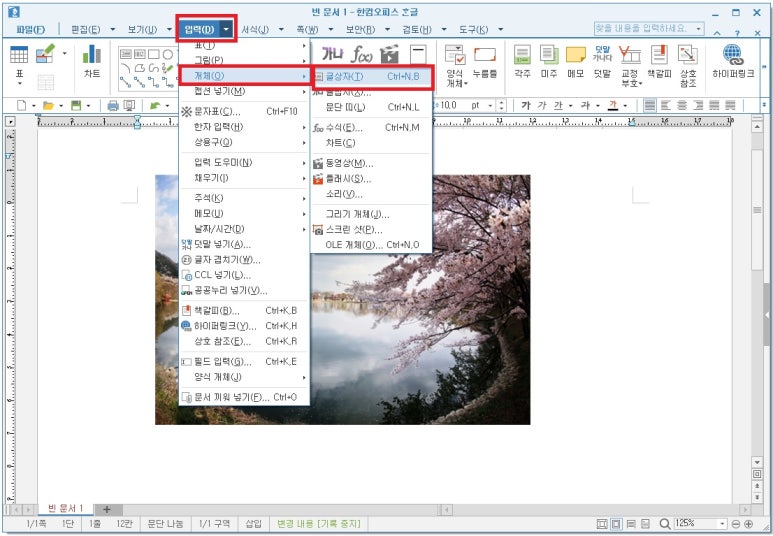Open the font size pt dropdown
The width and height of the screenshot is (773, 536).
490,106
